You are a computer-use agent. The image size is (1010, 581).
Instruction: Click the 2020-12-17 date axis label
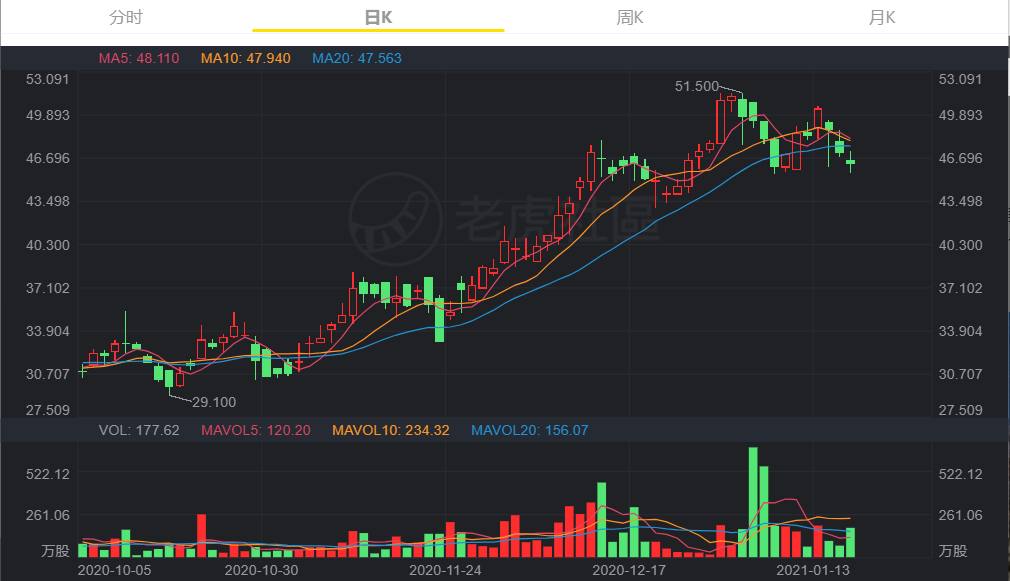[x=629, y=570]
